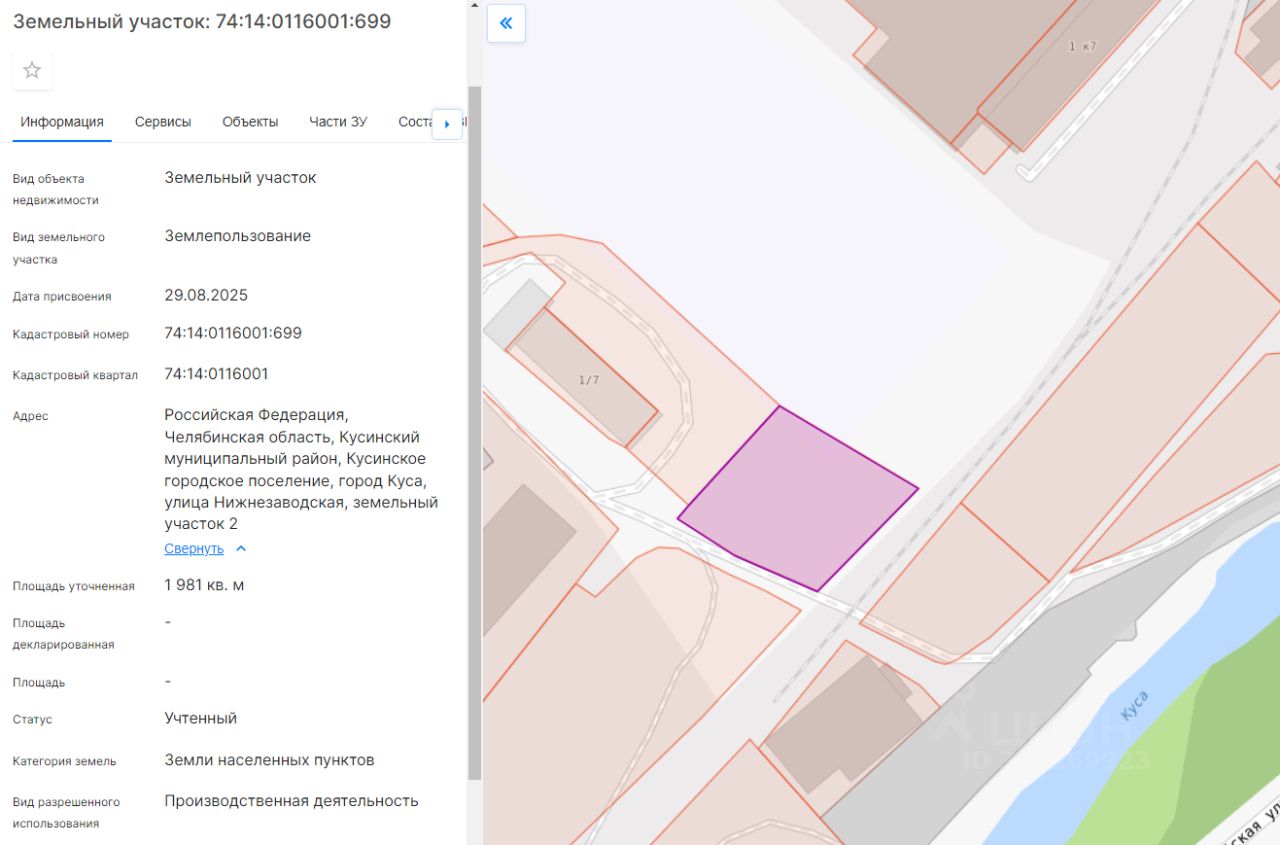Click the status value Учтенный
This screenshot has height=845, width=1280.
[x=200, y=718]
